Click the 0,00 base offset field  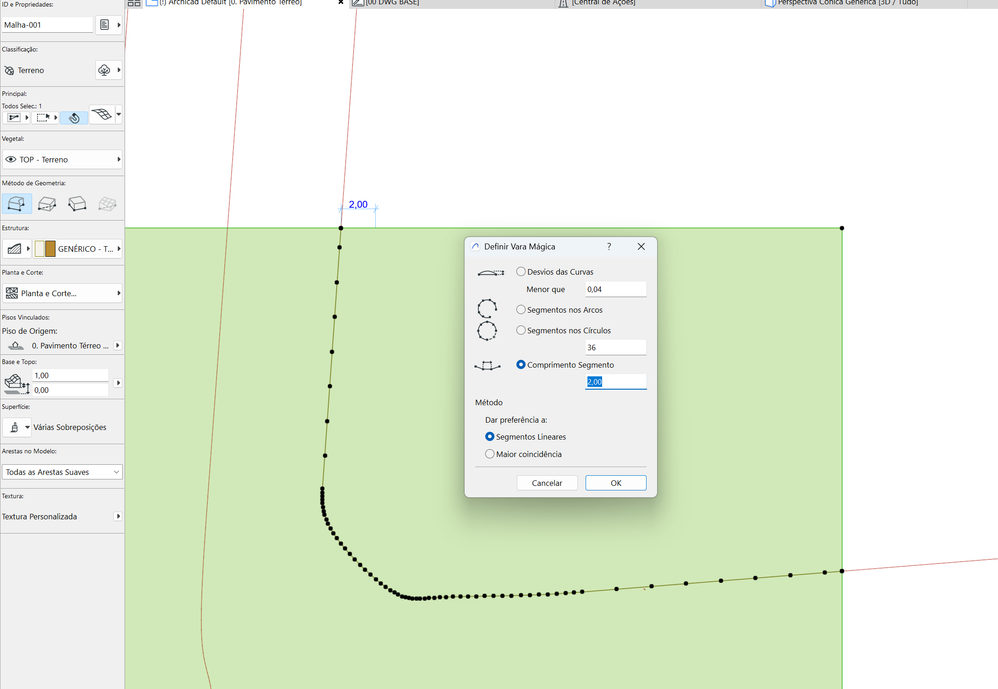tap(70, 390)
